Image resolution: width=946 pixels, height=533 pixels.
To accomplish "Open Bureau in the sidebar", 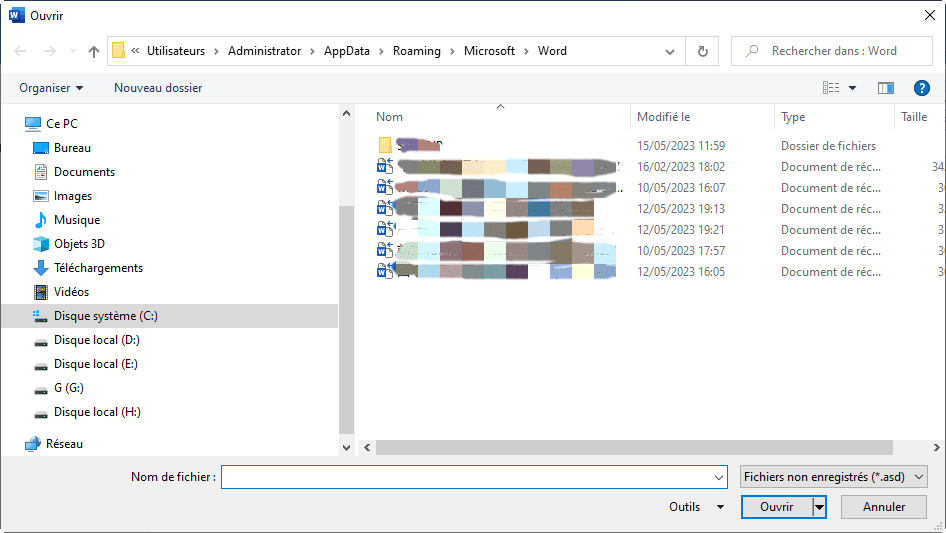I will [72, 148].
